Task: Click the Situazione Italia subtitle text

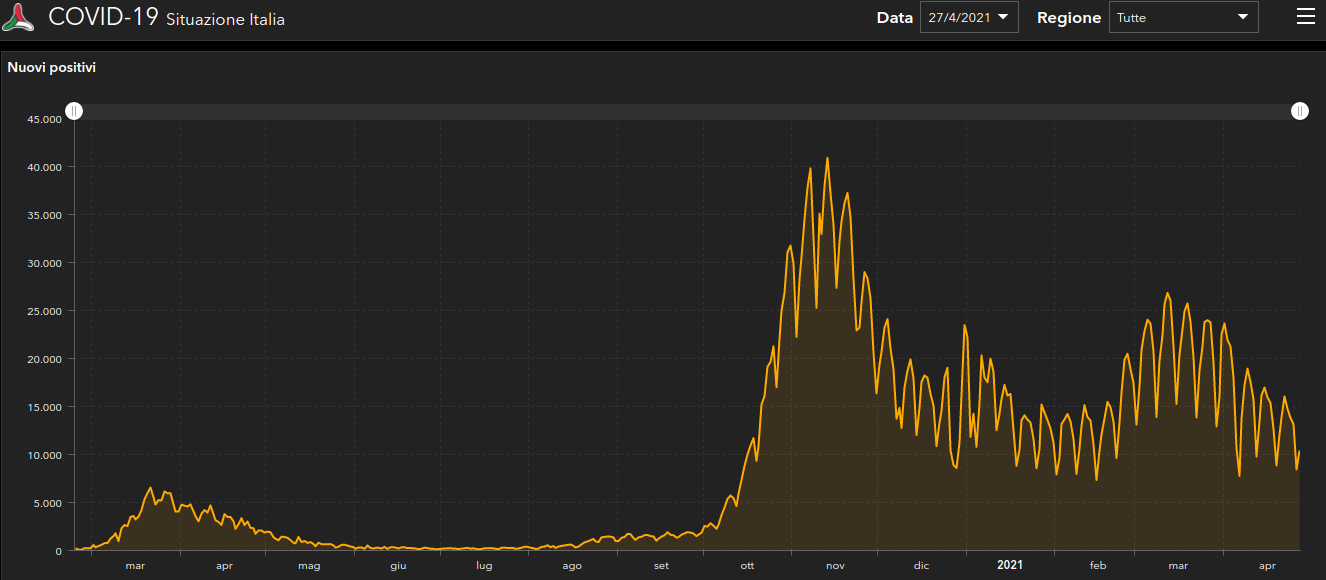Action: point(225,20)
